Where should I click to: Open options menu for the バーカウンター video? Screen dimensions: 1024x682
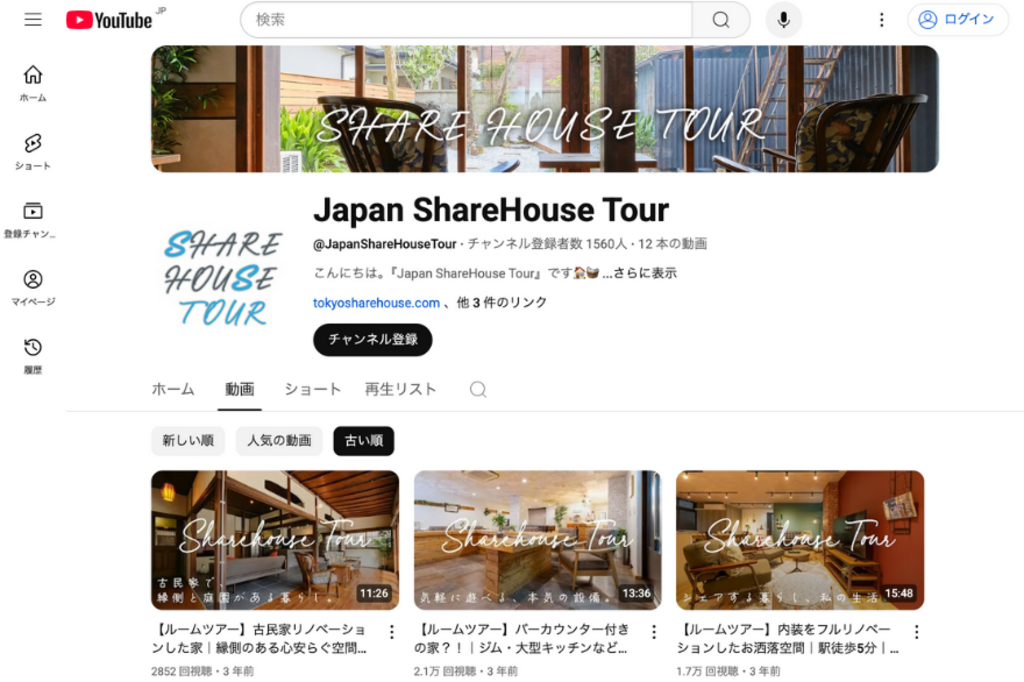click(654, 632)
